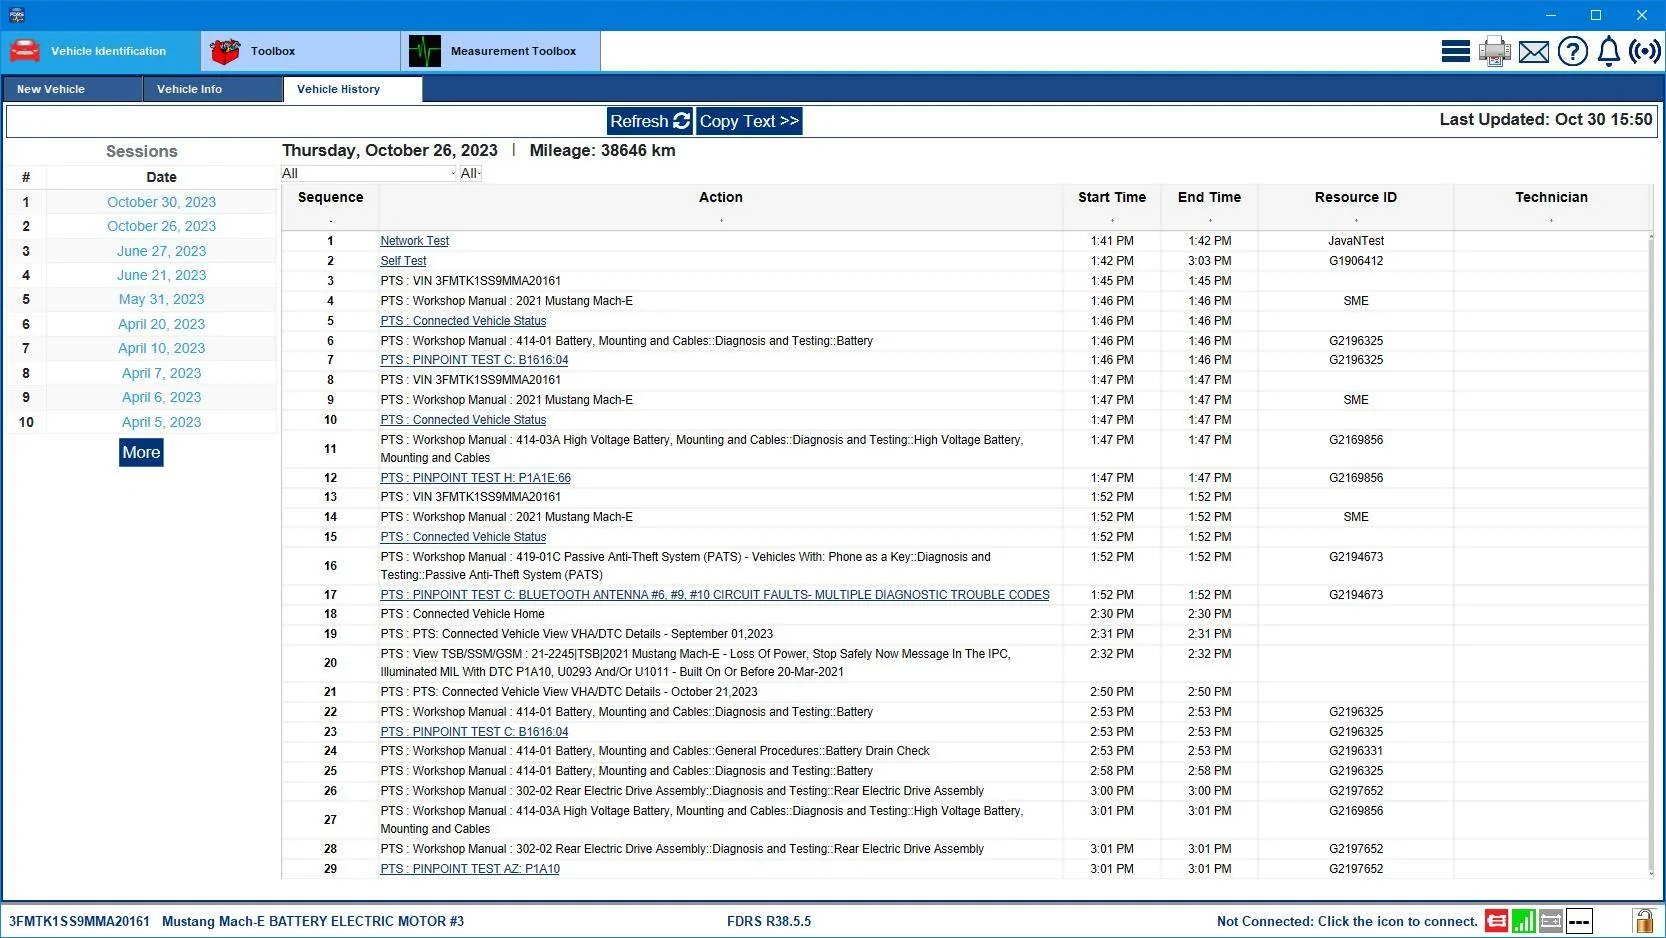The image size is (1666, 938).
Task: Open the Toolbox tab
Action: click(x=300, y=51)
